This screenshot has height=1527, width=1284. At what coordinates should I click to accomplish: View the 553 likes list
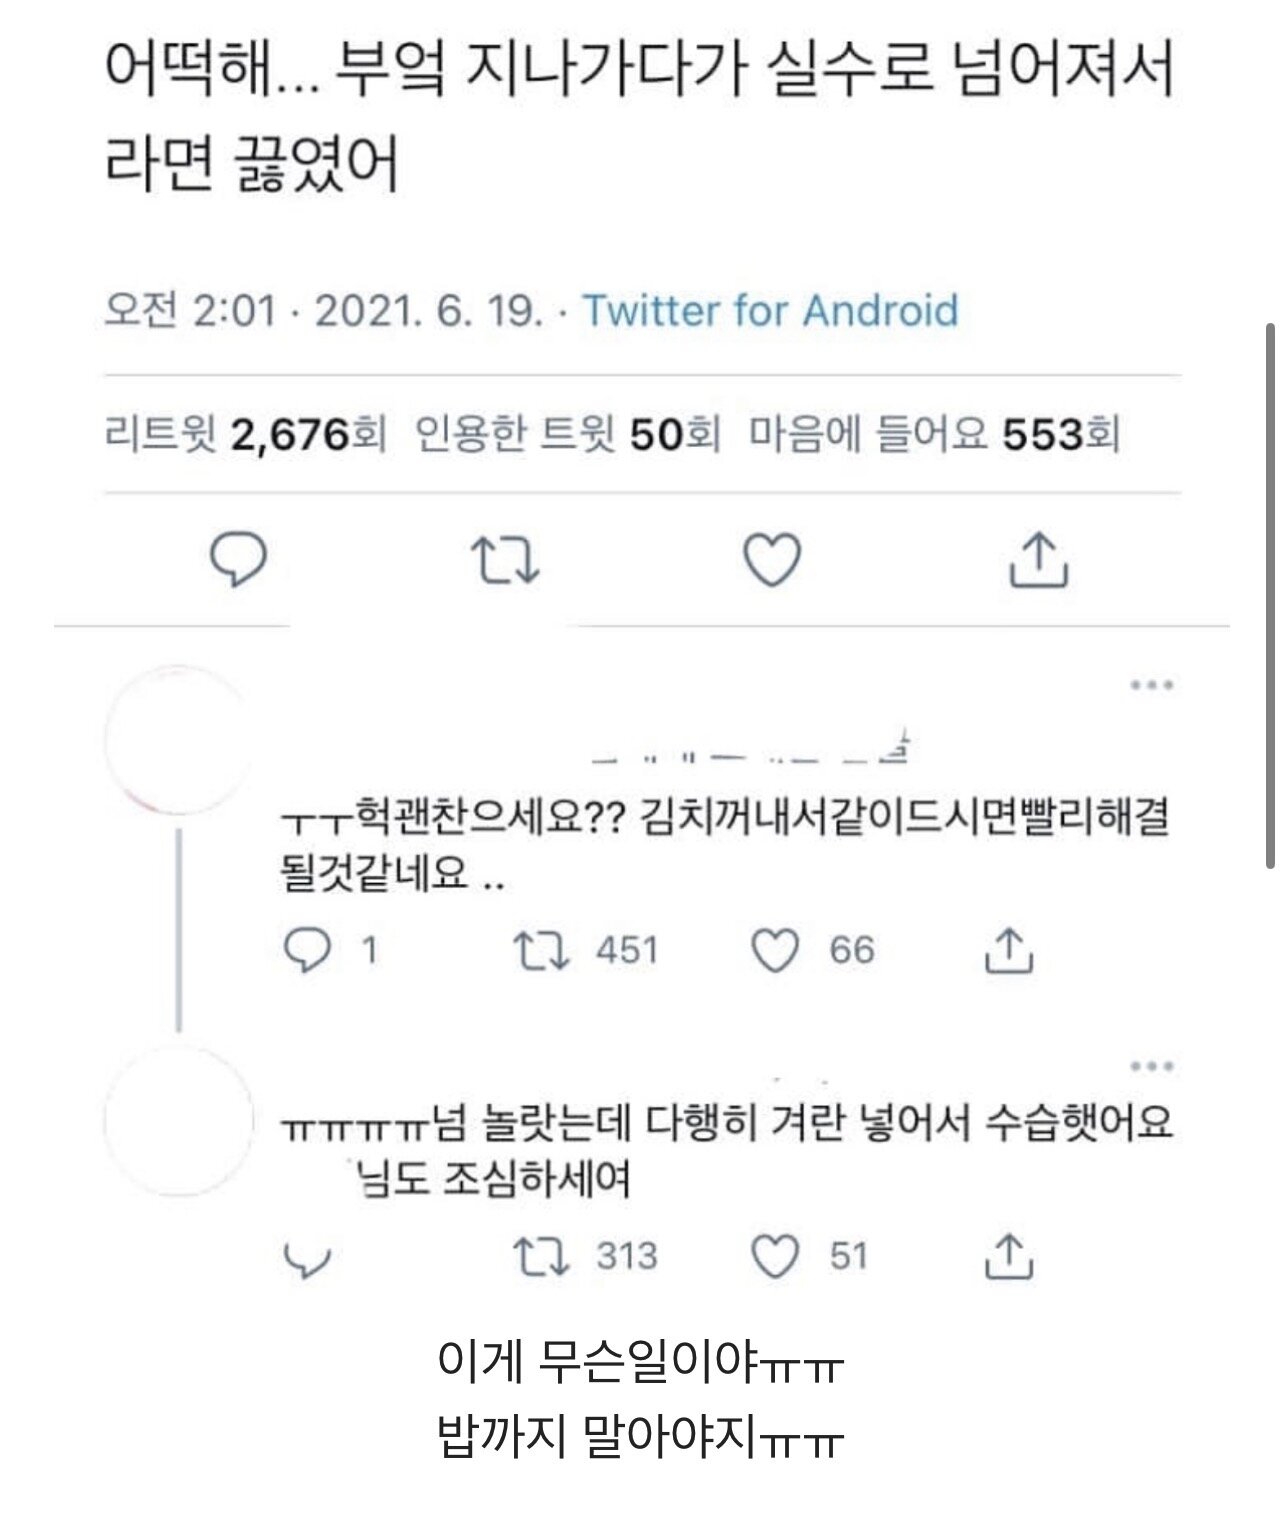pyautogui.click(x=934, y=435)
